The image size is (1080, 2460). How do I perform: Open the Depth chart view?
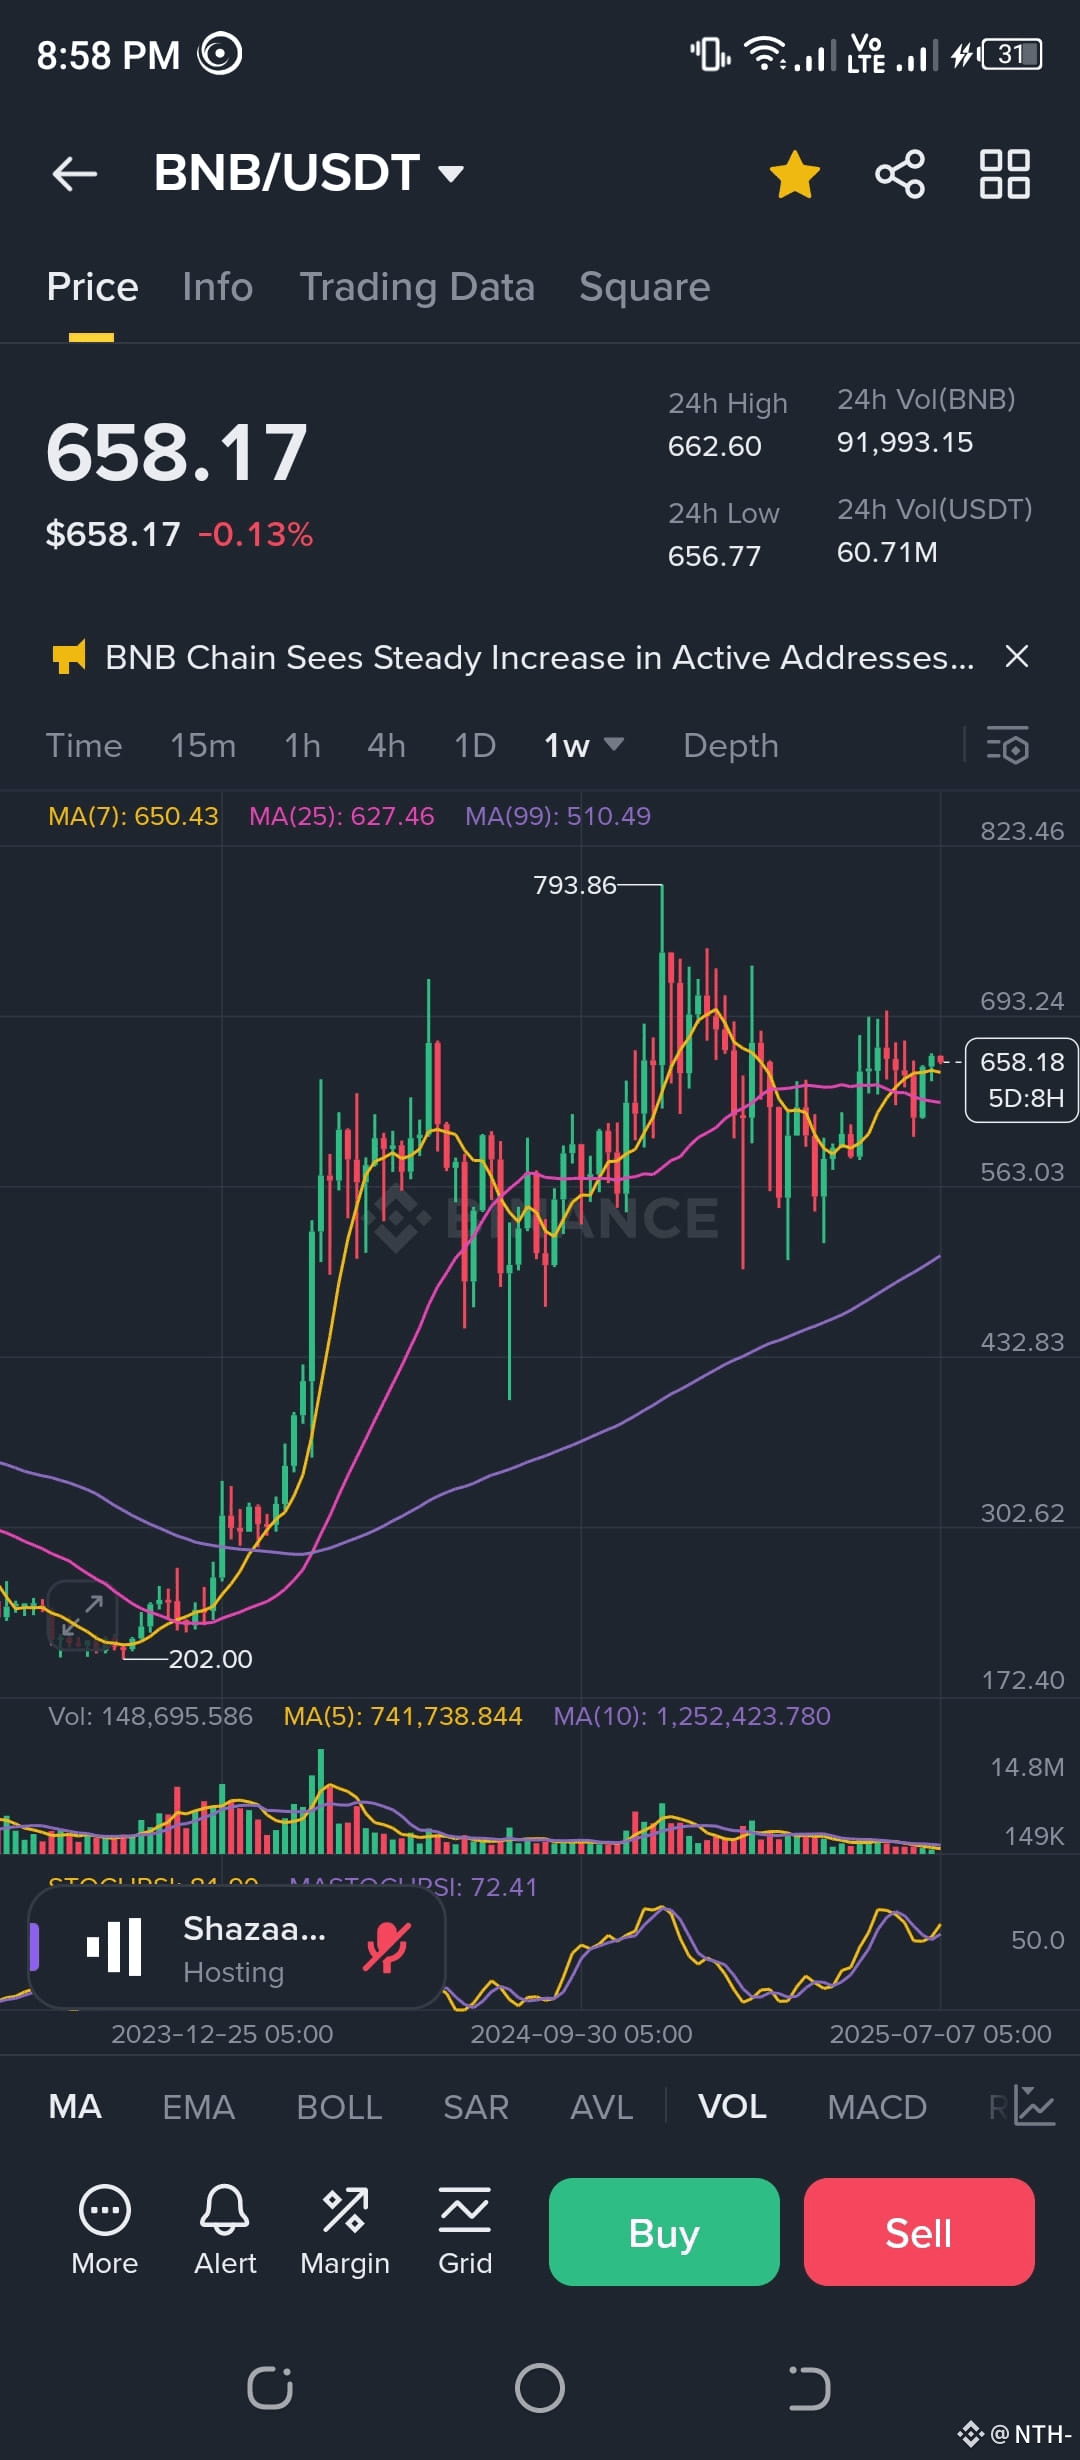(x=731, y=746)
